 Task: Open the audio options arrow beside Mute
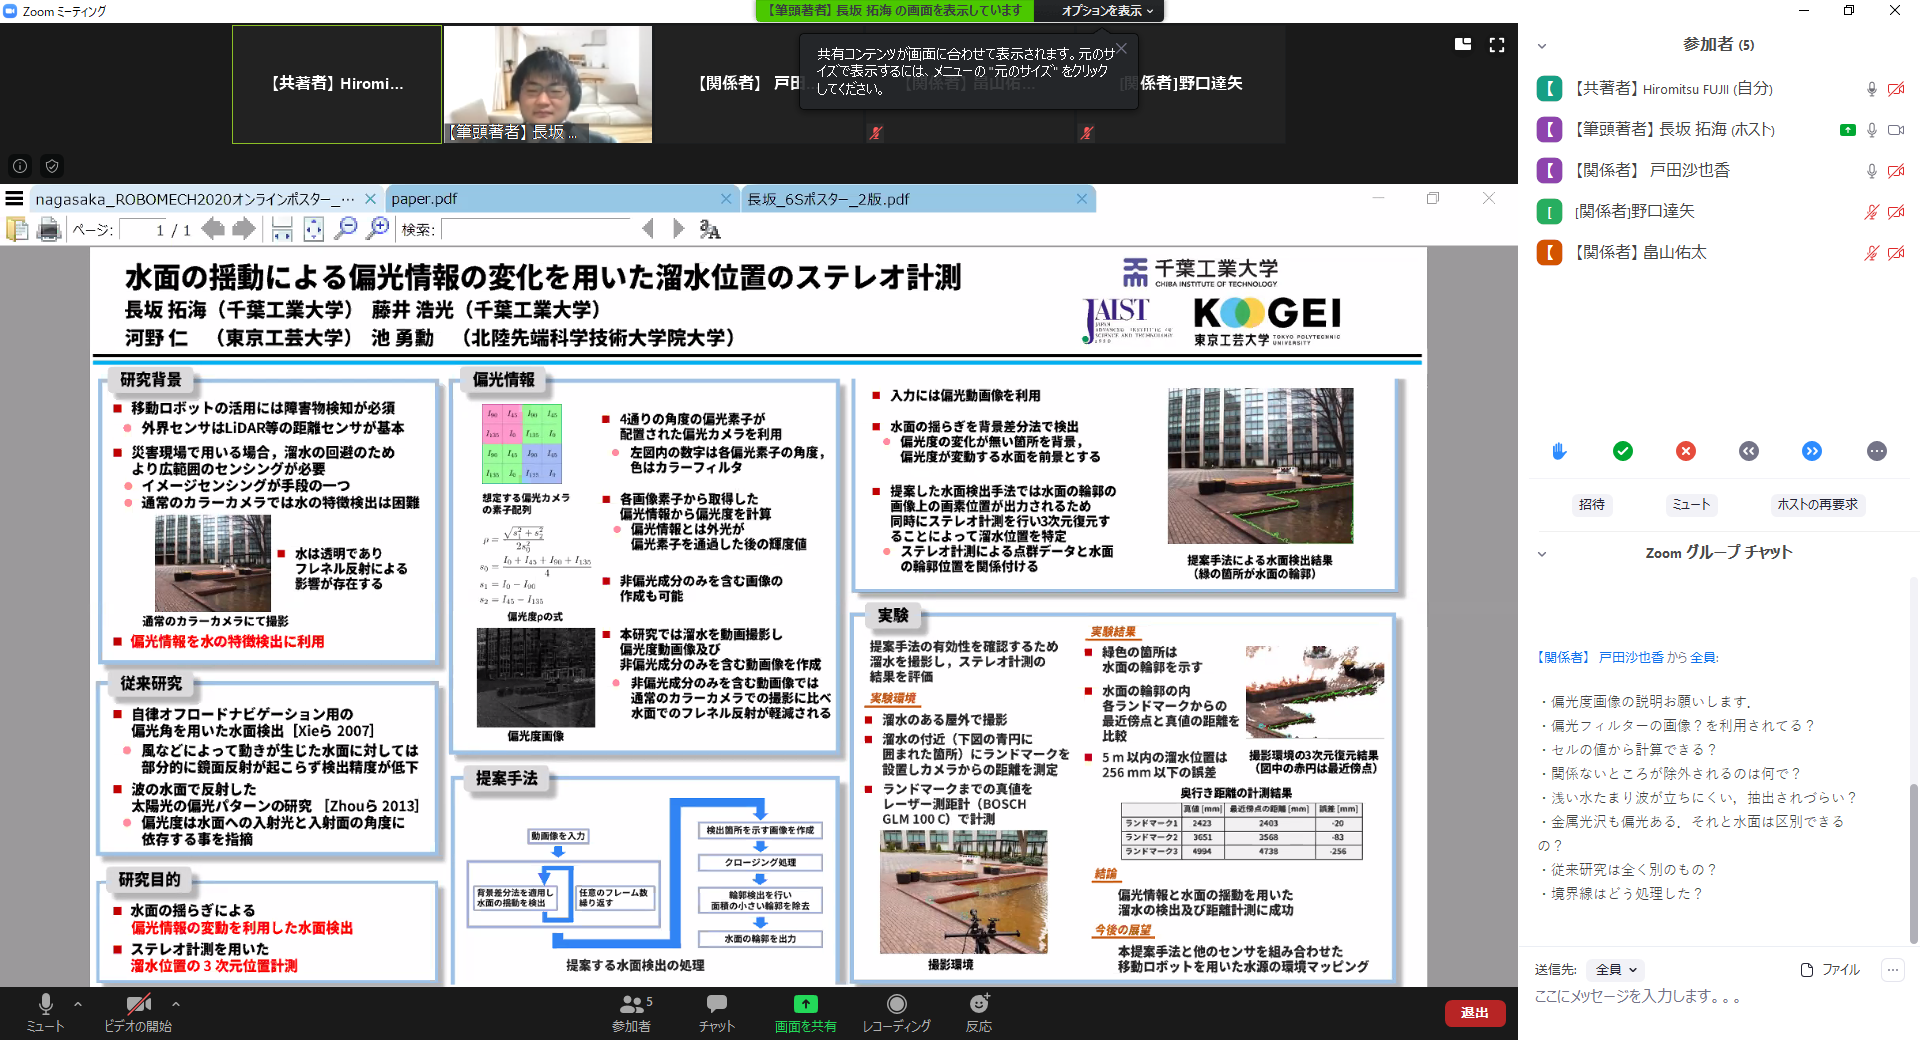coord(78,1004)
